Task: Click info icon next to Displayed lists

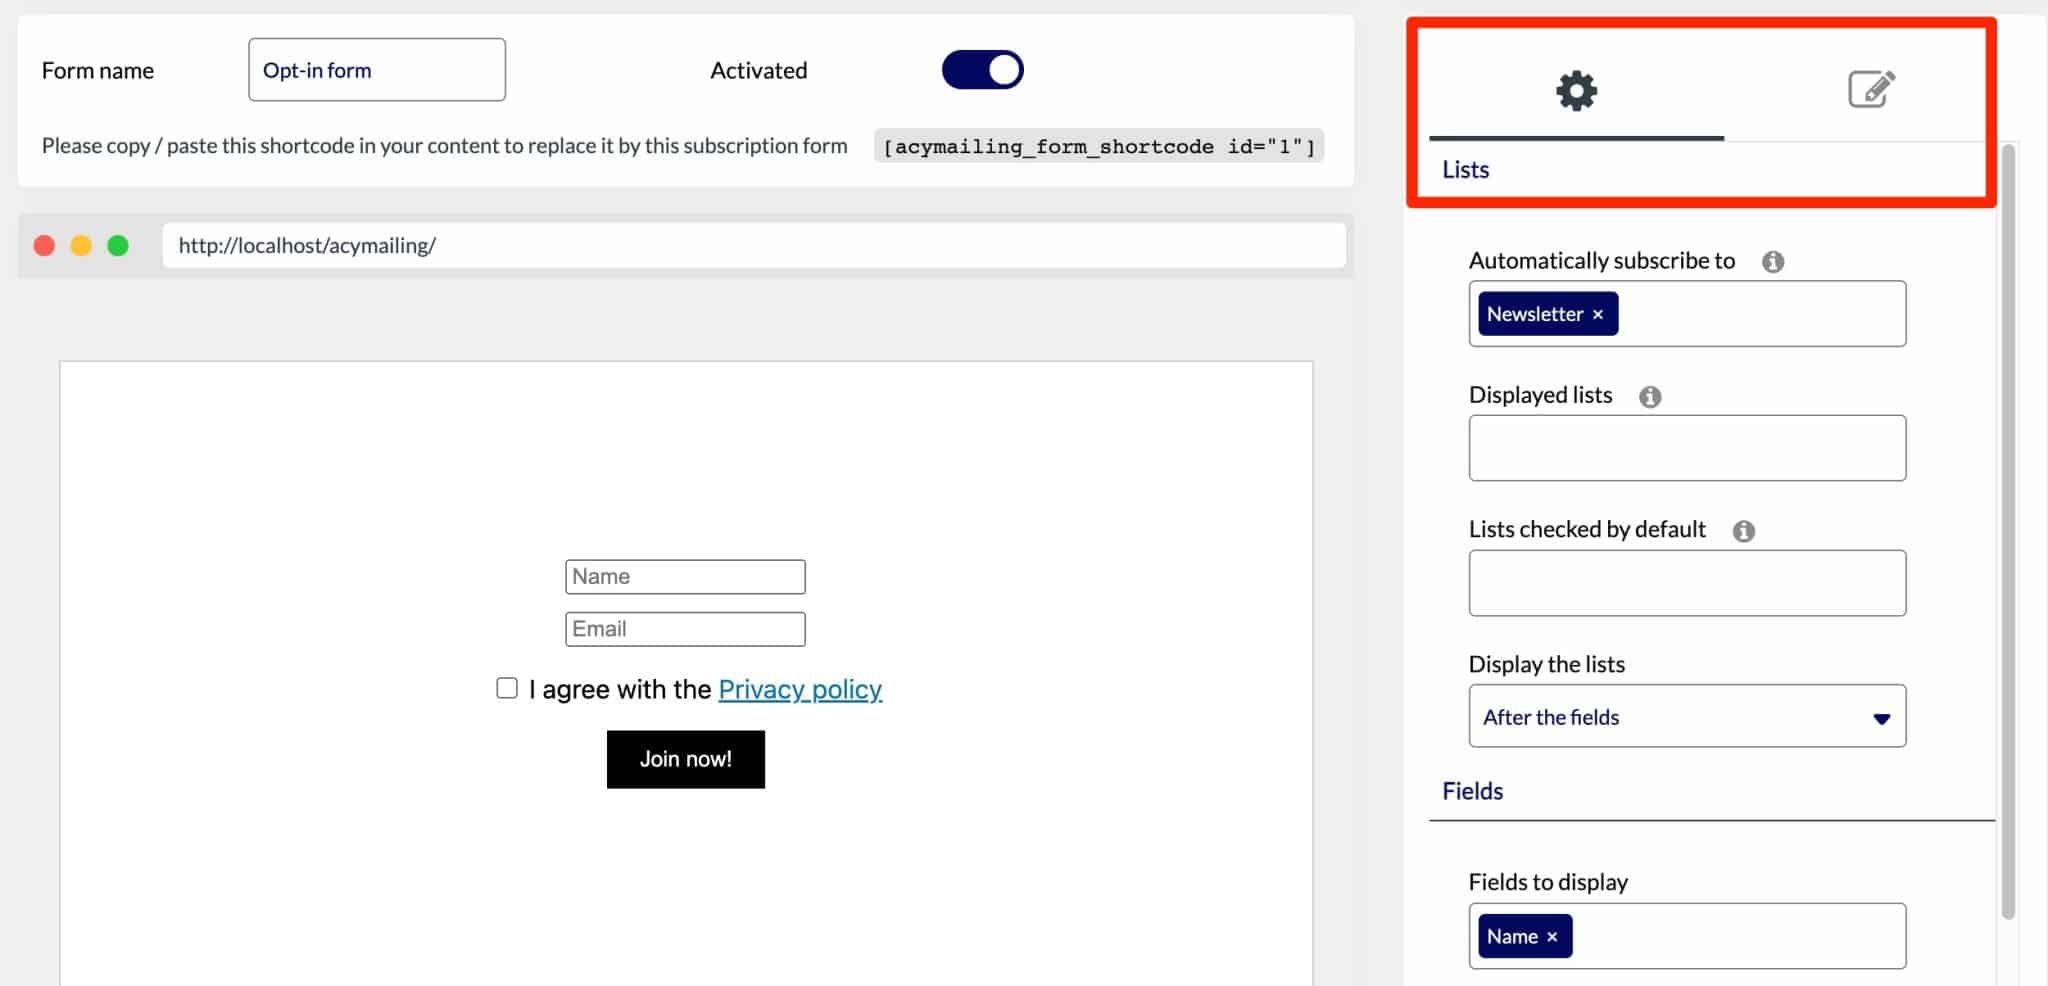Action: (1650, 397)
